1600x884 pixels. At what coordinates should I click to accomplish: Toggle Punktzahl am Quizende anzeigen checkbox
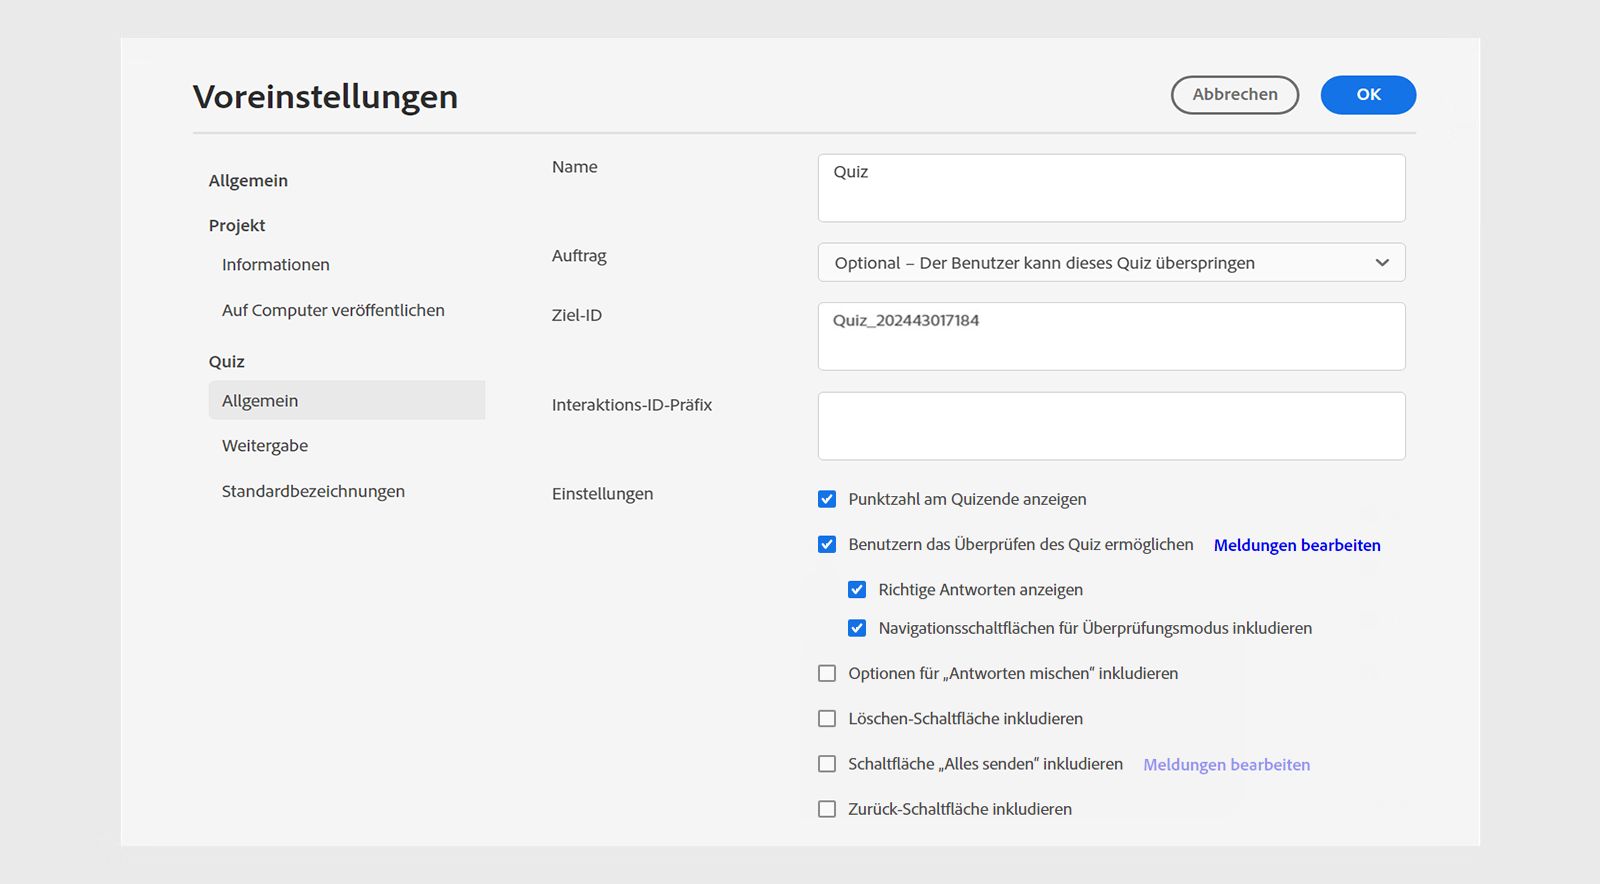[x=827, y=499]
